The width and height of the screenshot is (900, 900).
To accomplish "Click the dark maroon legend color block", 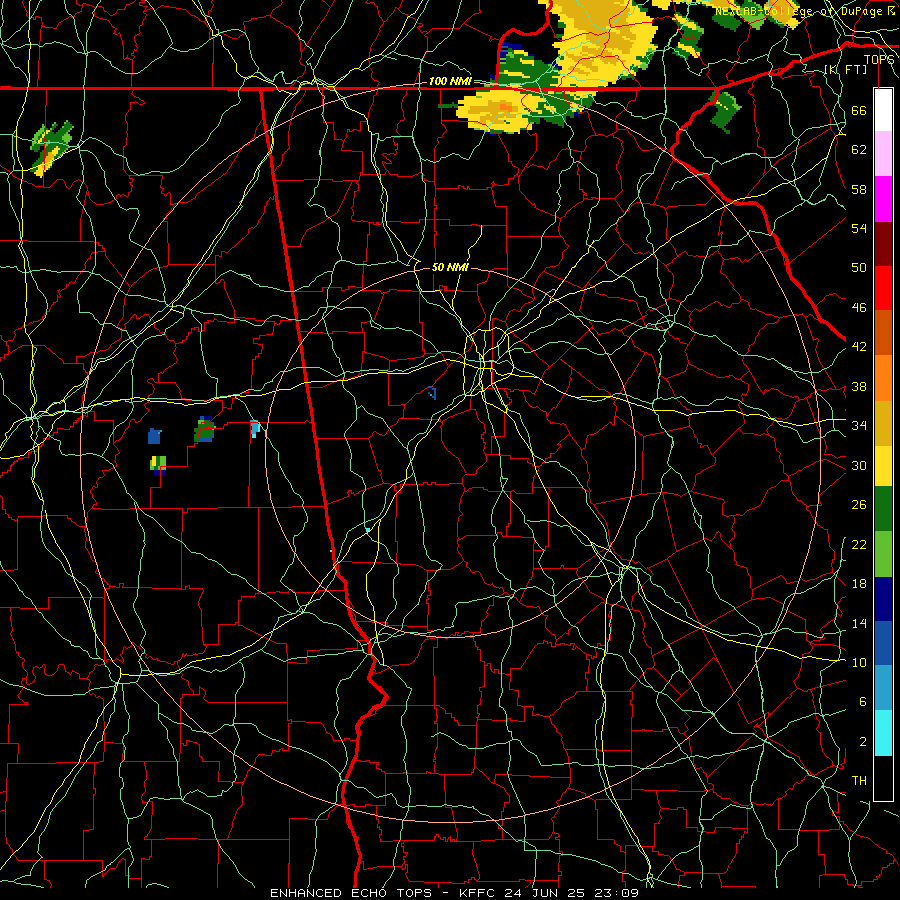I will coord(883,243).
